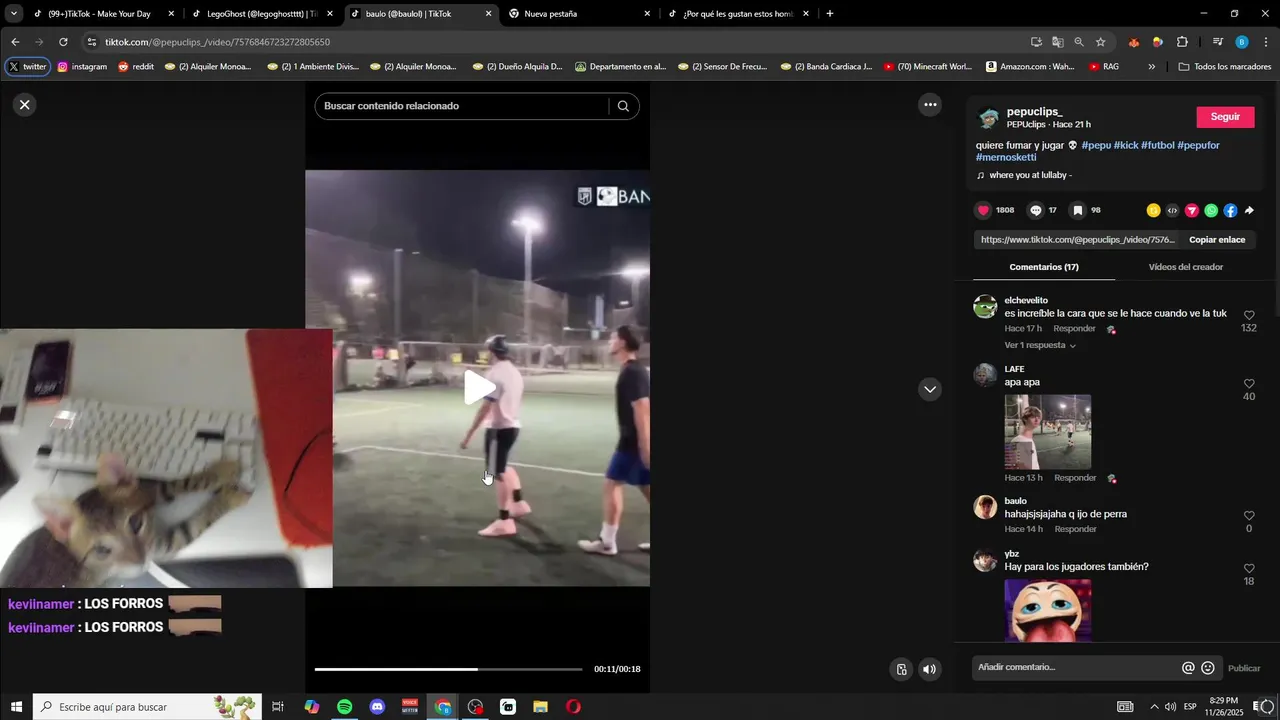Open zoom magnifier in address bar
The width and height of the screenshot is (1280, 720).
(1079, 42)
